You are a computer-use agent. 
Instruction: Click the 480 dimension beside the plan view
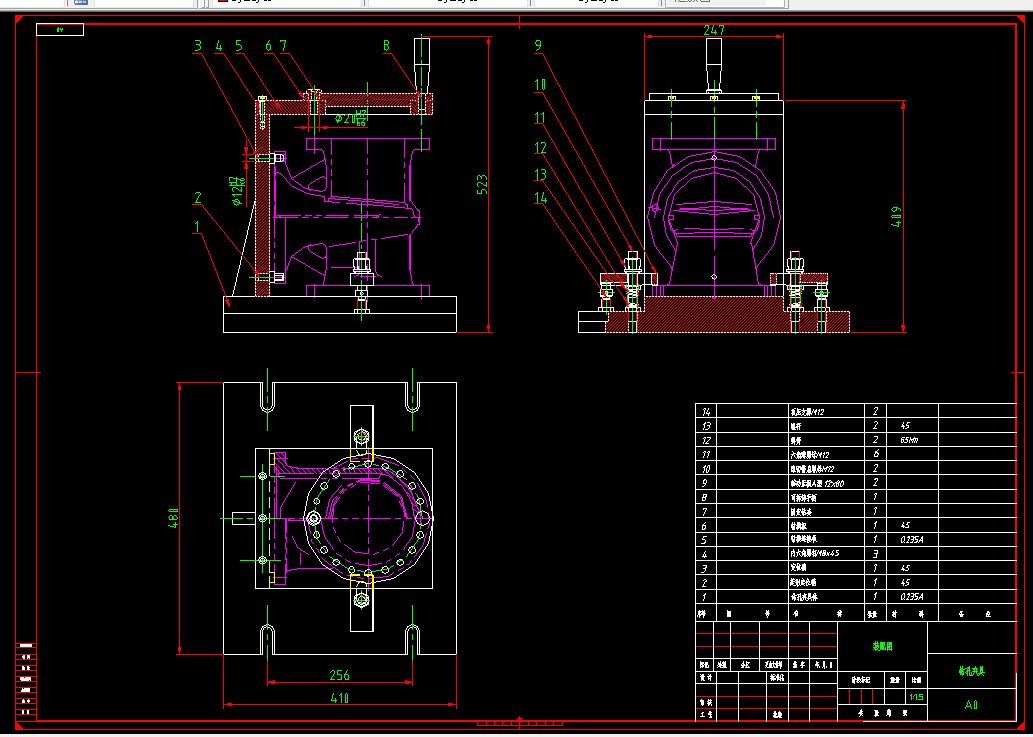click(173, 518)
